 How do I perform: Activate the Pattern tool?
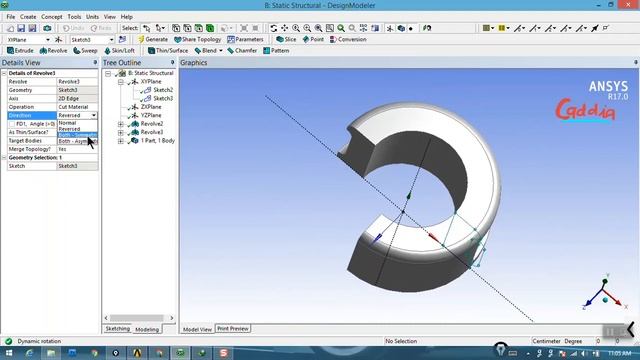coord(276,51)
